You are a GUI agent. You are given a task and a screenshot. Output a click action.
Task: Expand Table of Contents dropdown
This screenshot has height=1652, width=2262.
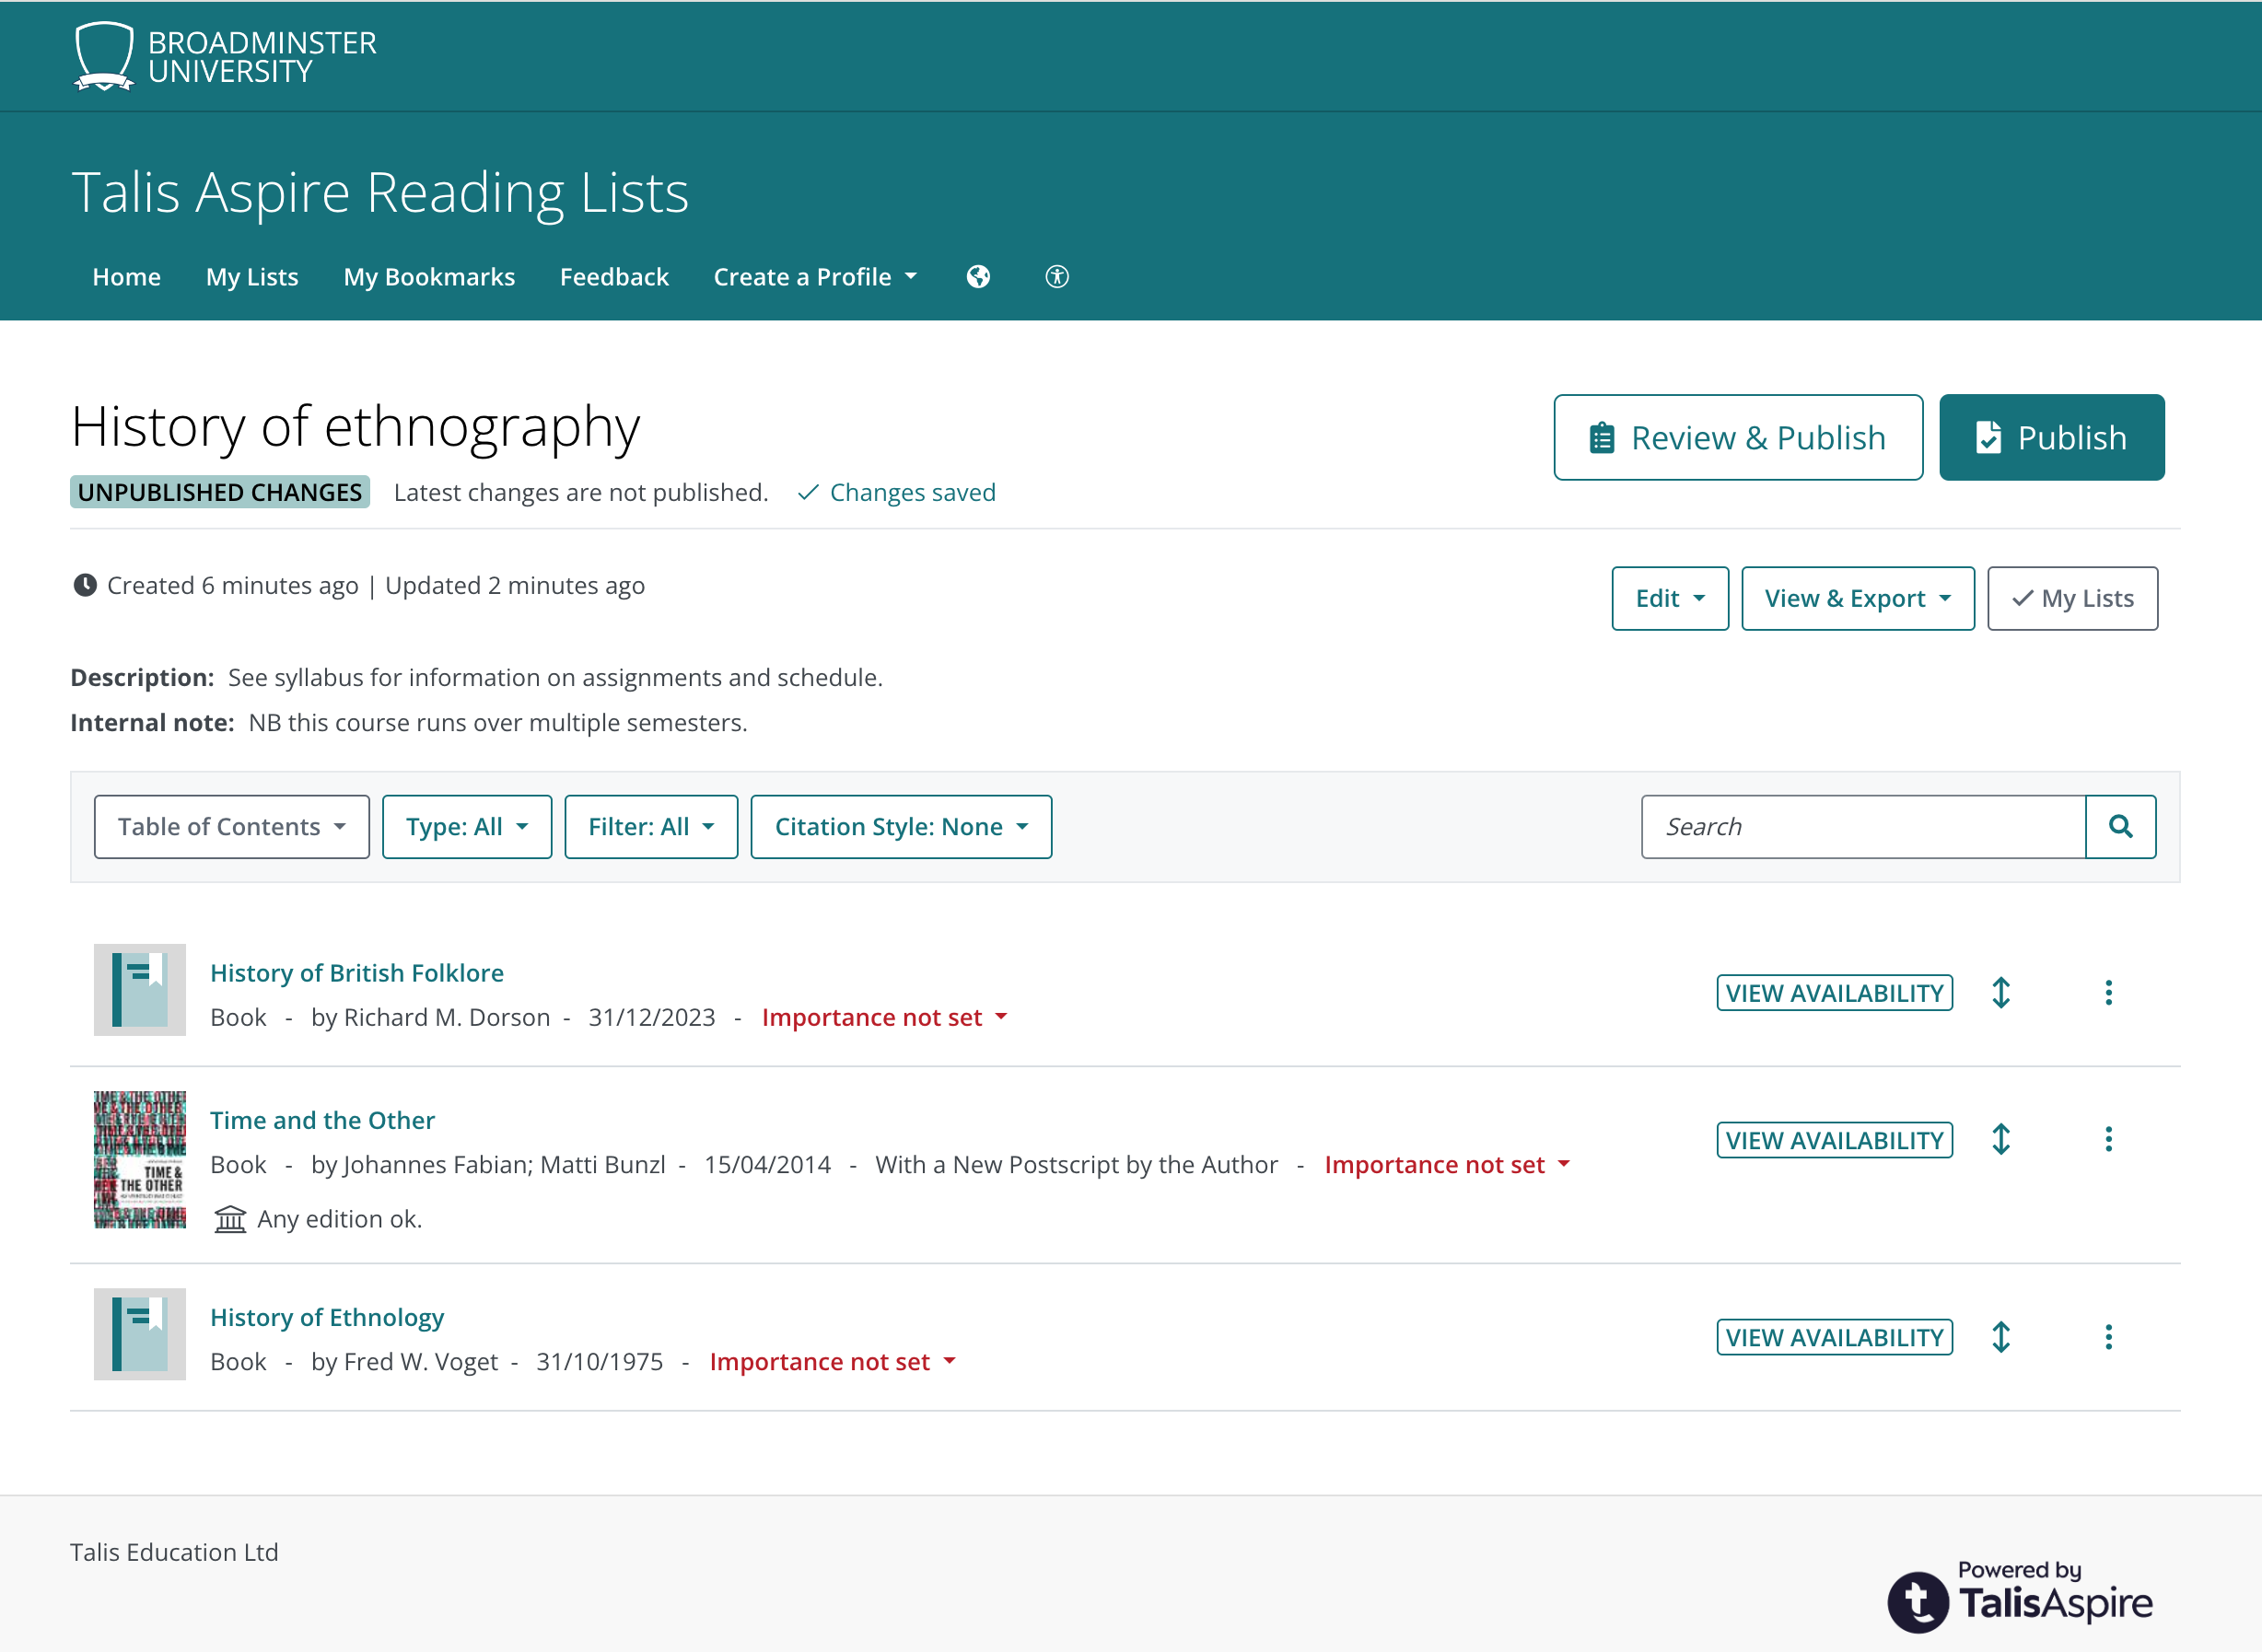232,827
